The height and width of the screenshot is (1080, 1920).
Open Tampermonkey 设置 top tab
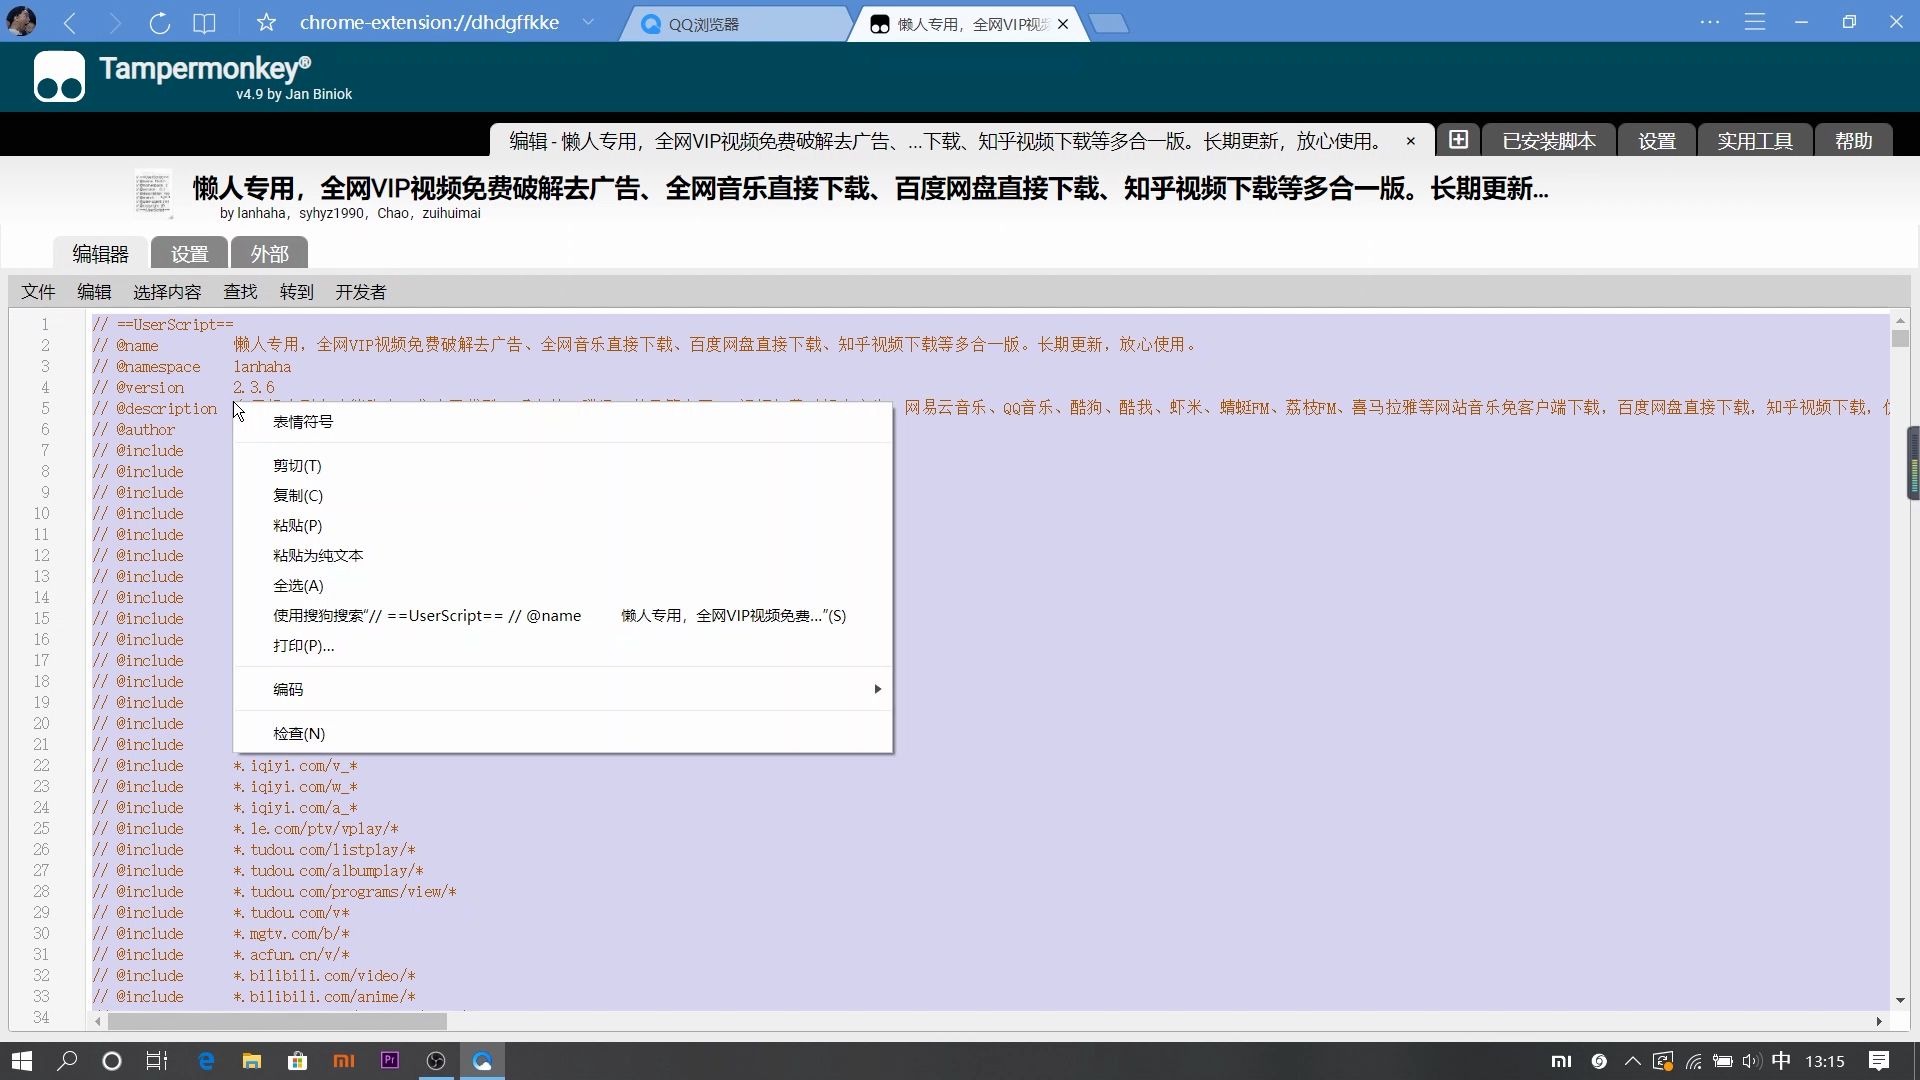point(1657,141)
